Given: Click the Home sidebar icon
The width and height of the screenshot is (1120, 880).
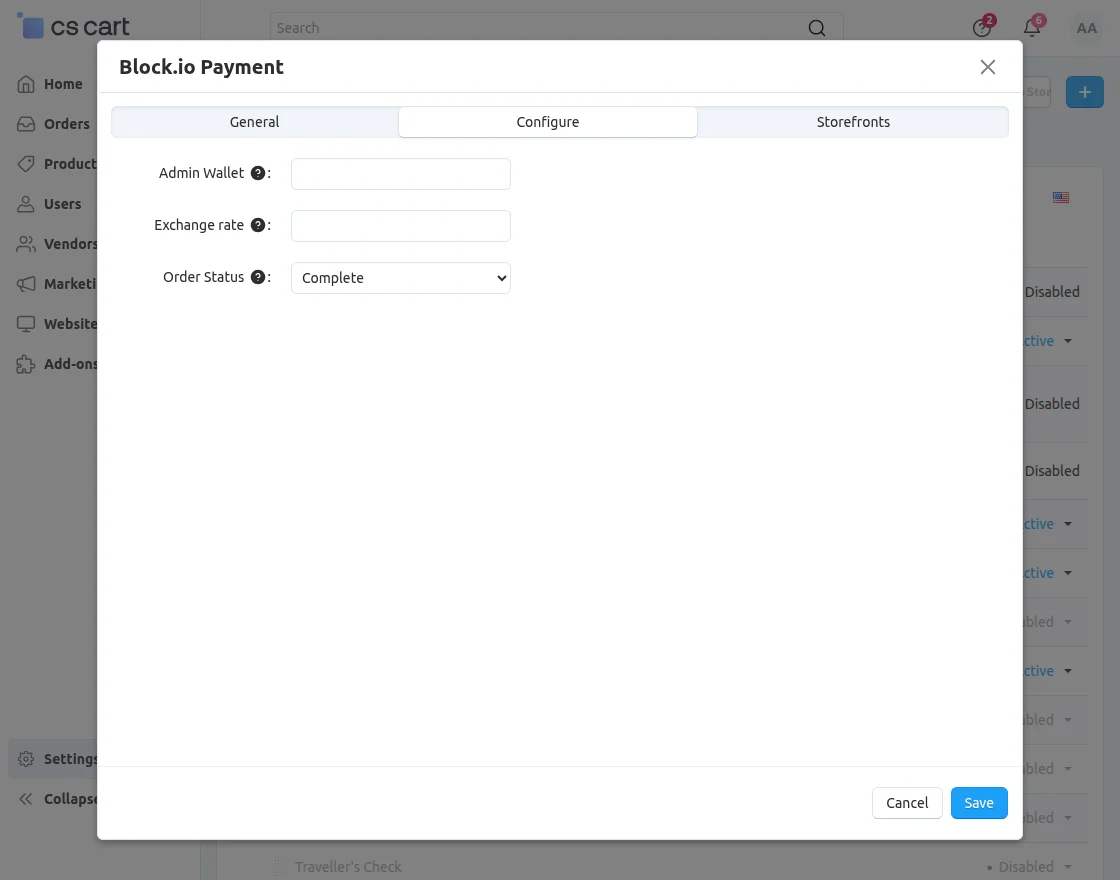Looking at the screenshot, I should click(26, 84).
